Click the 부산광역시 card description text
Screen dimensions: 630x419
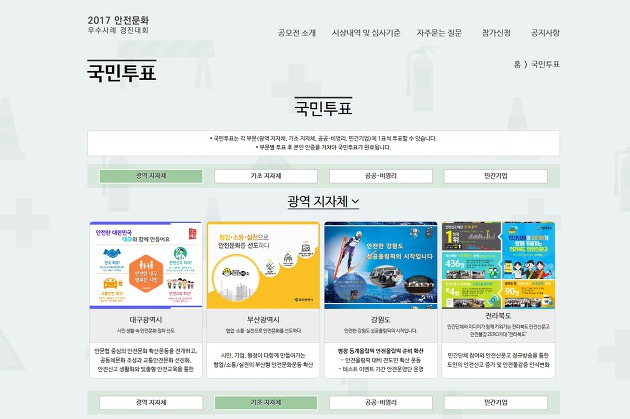pyautogui.click(x=263, y=360)
